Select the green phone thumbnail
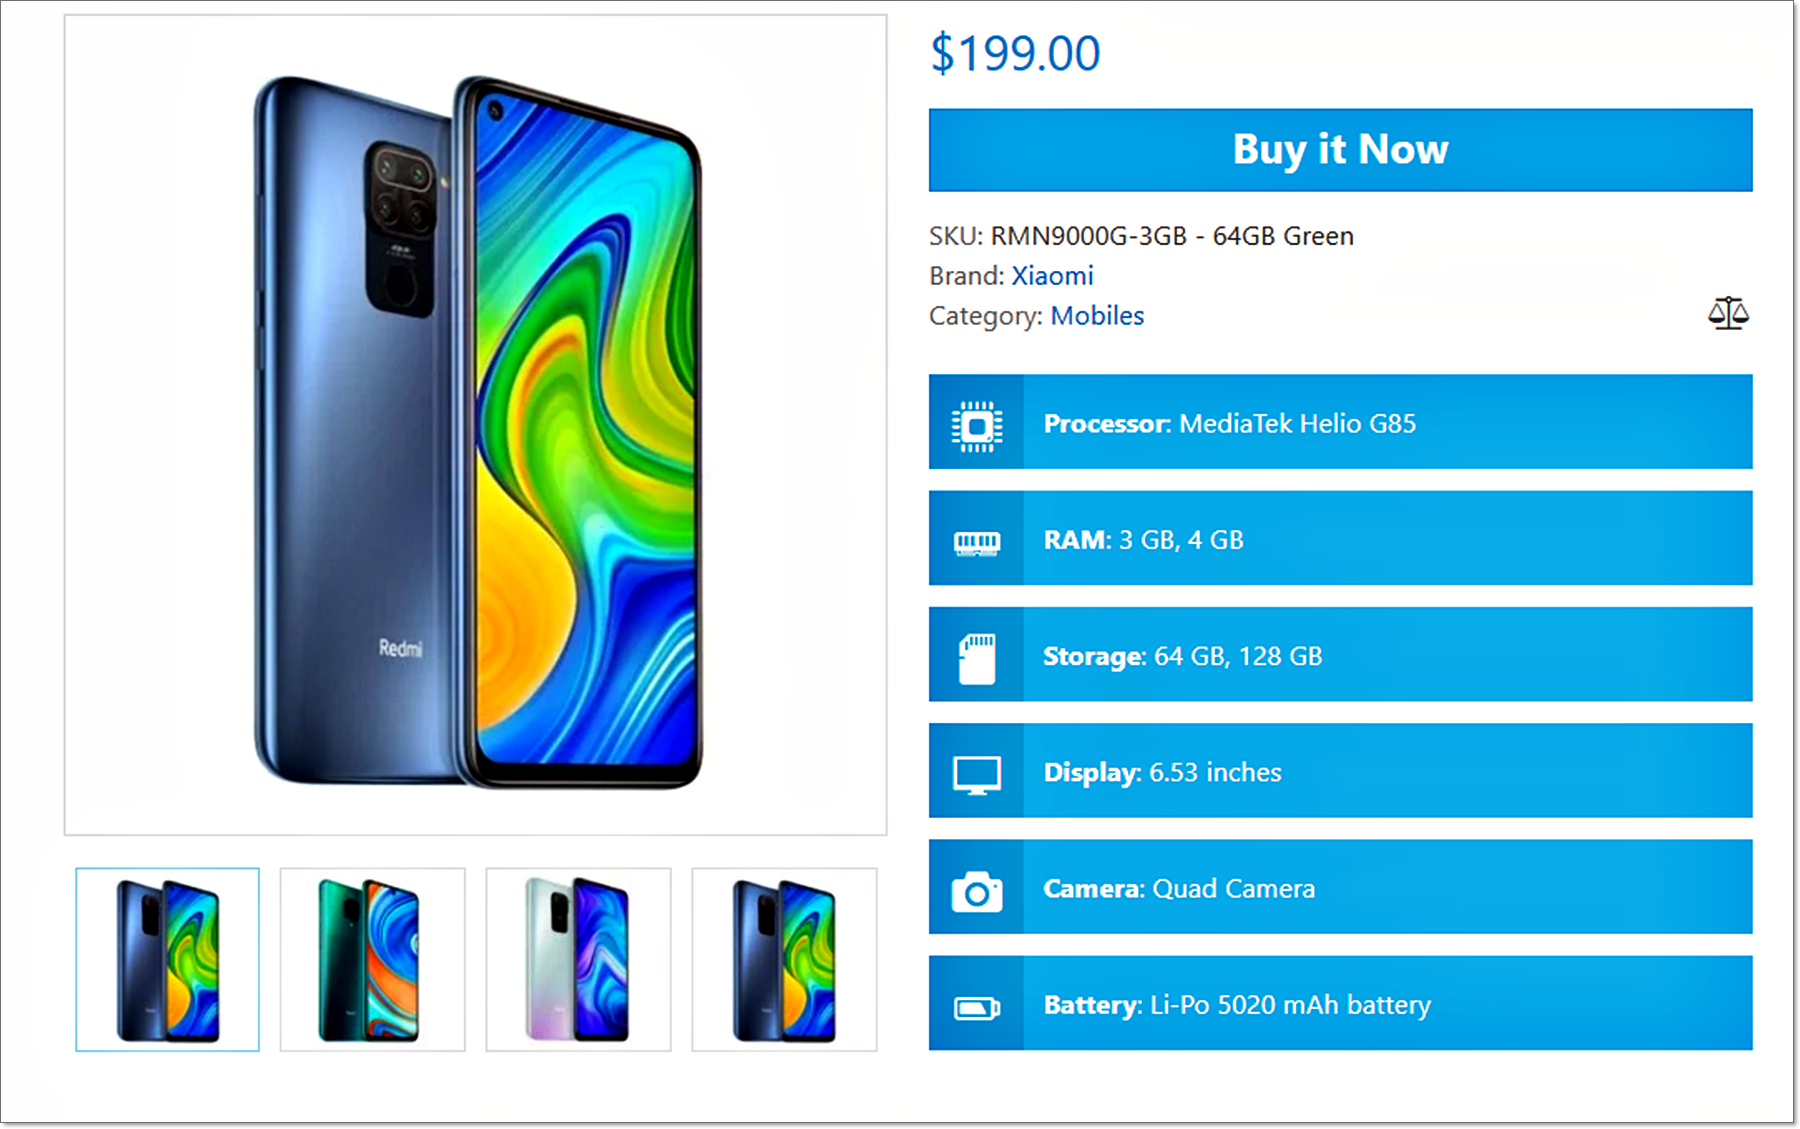 373,960
